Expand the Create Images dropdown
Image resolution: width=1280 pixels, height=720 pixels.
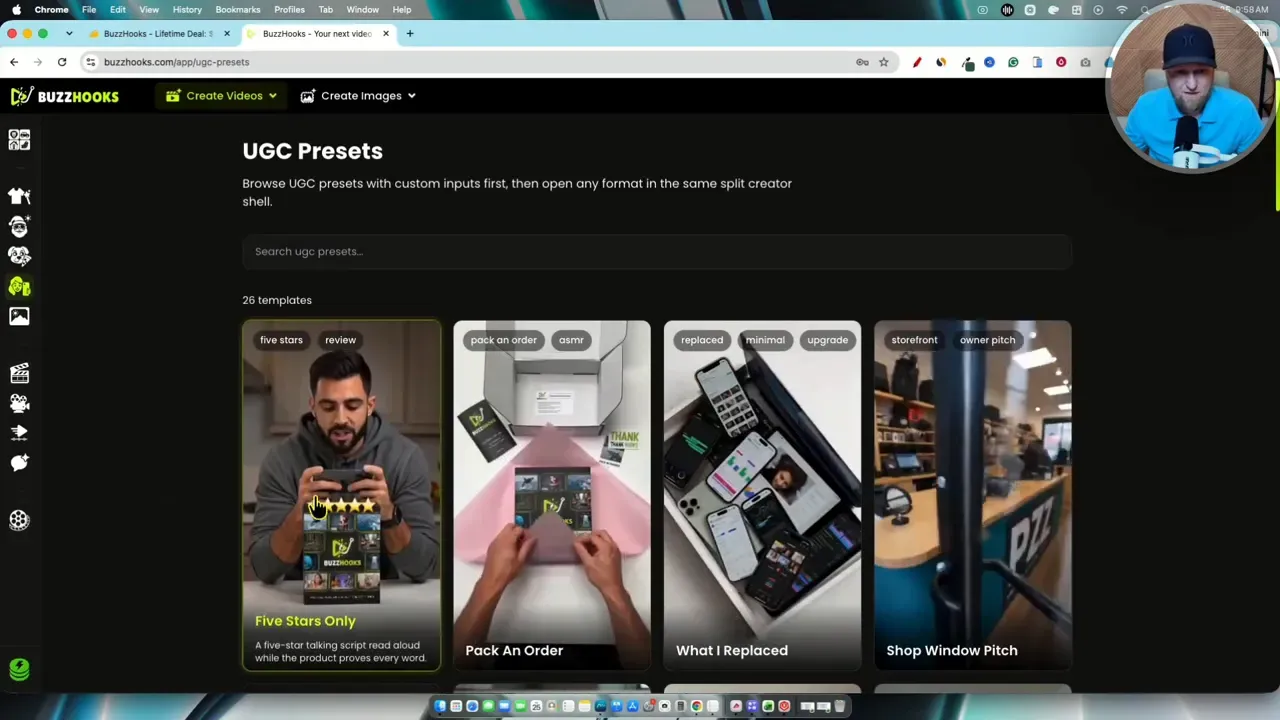(358, 96)
